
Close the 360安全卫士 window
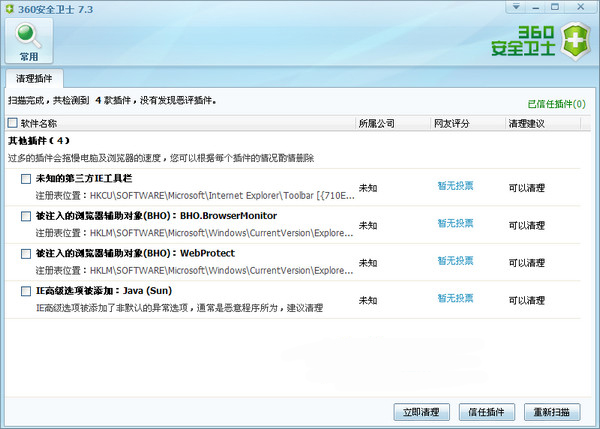[580, 7]
